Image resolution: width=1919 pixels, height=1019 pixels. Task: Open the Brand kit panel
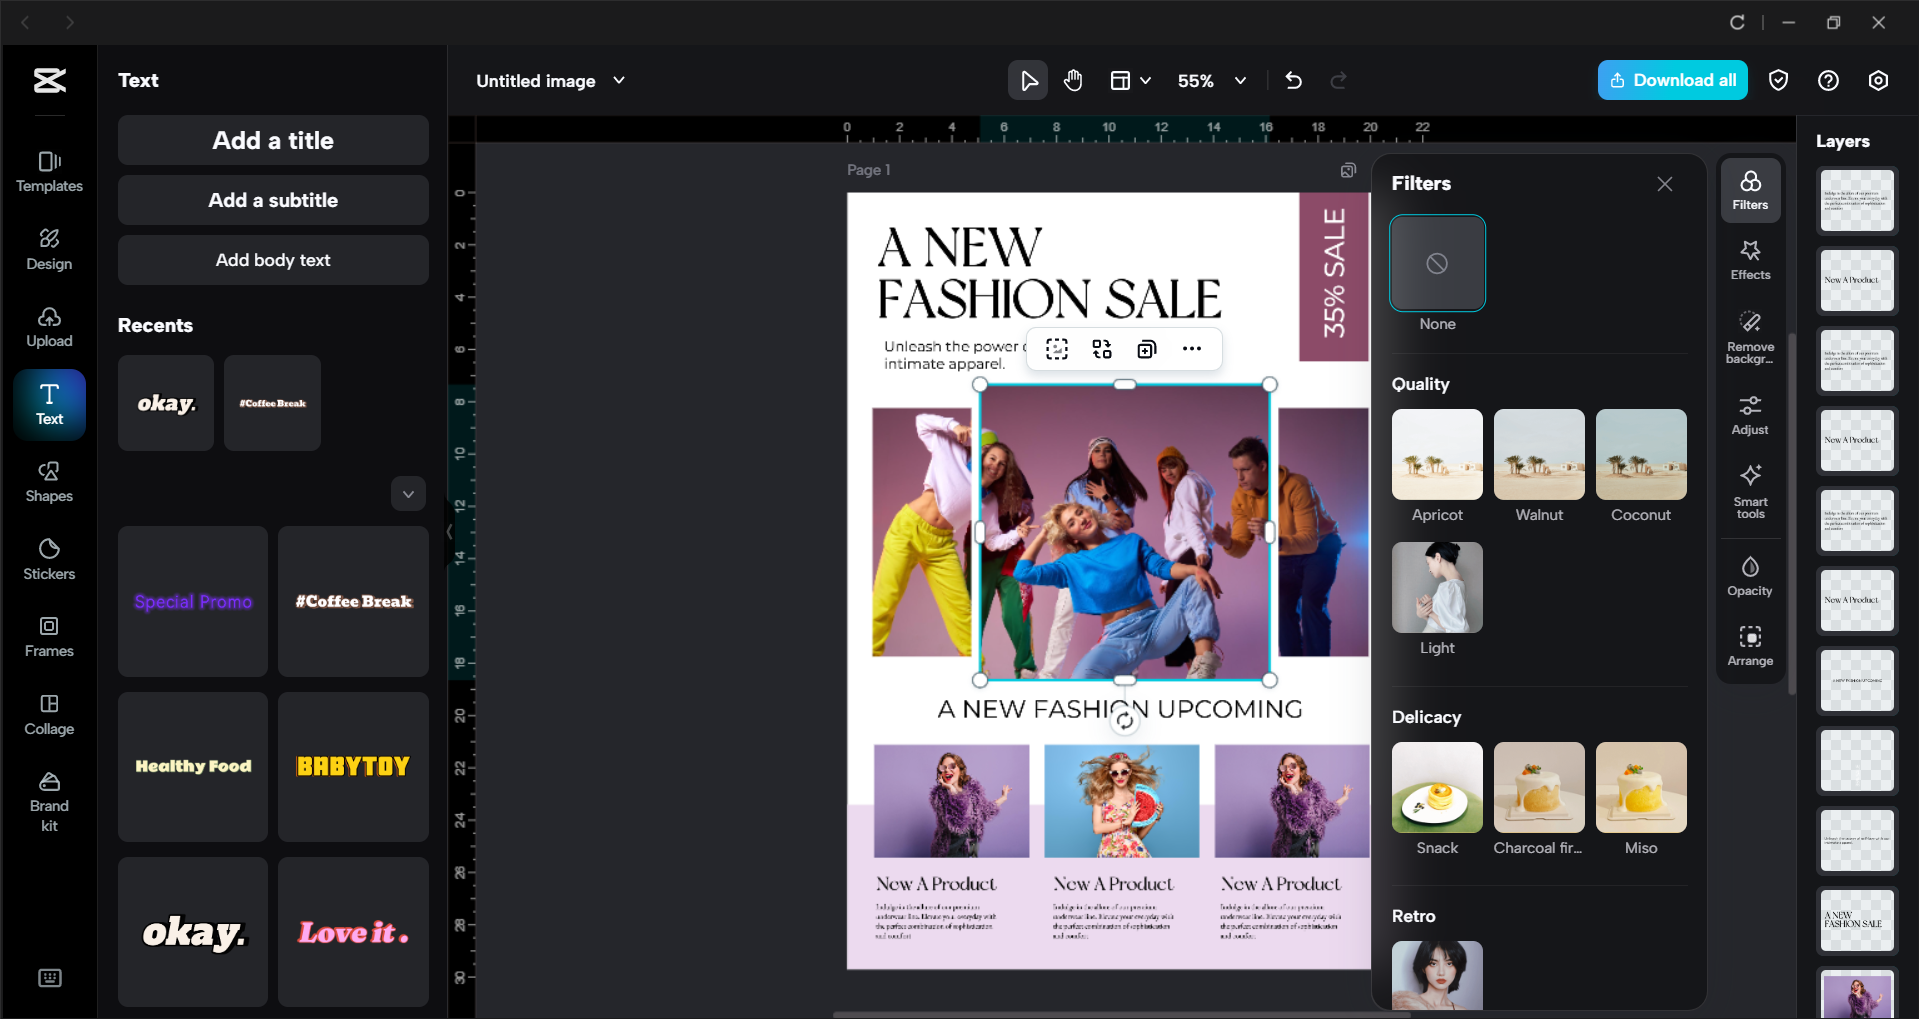coord(49,801)
